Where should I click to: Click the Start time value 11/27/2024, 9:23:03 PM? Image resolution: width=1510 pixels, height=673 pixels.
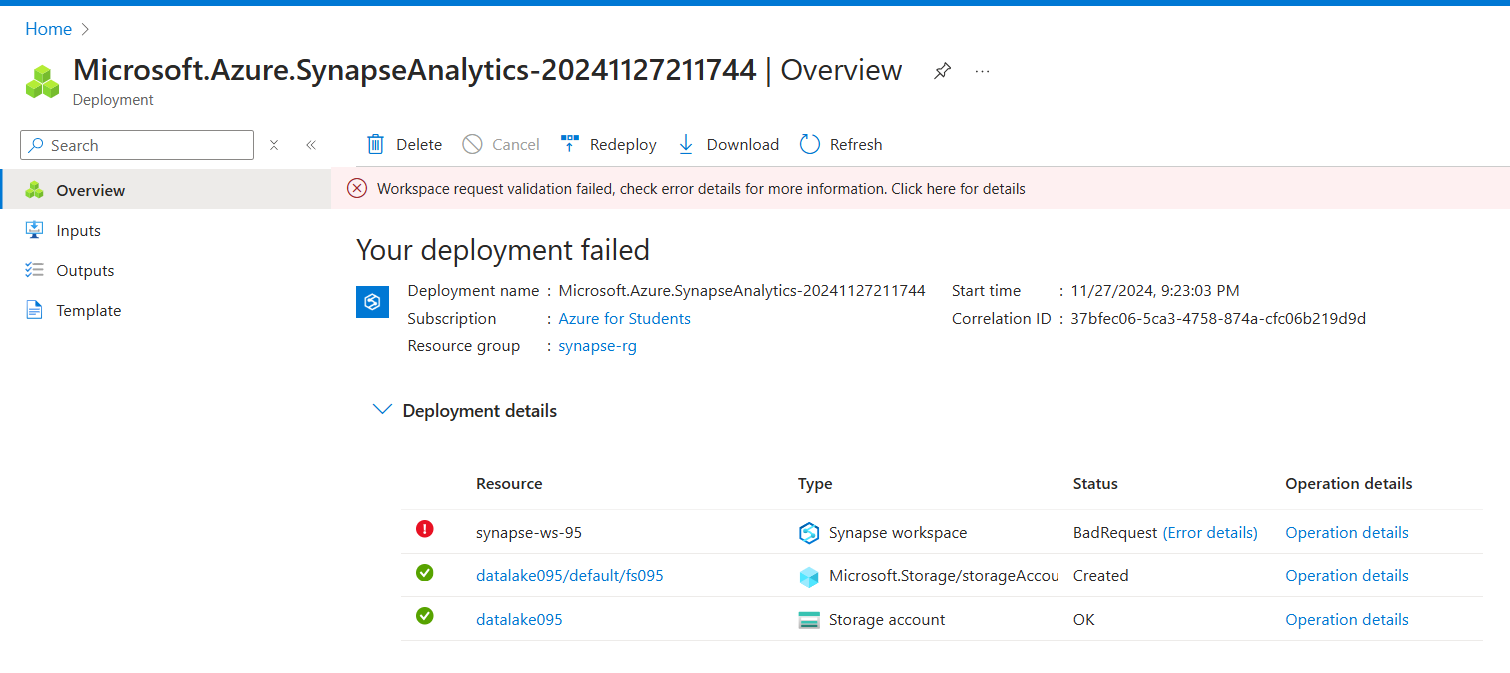[1155, 290]
